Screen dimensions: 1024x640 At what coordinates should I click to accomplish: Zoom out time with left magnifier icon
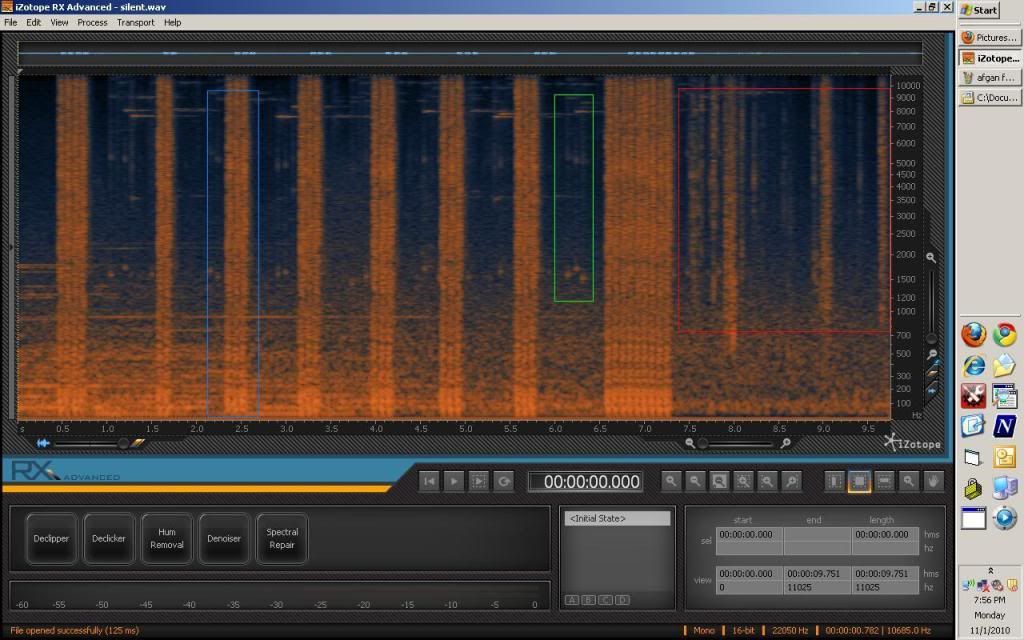tap(690, 443)
